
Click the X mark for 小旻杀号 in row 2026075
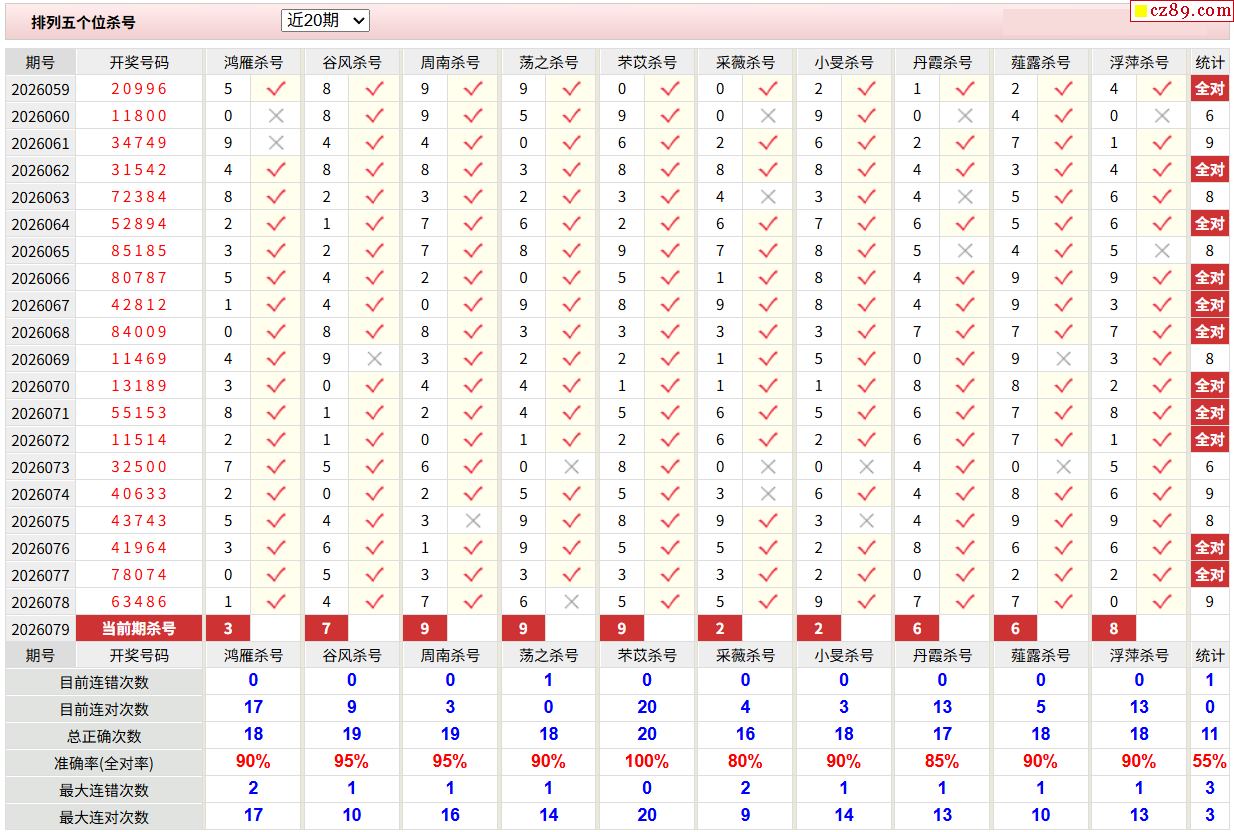coord(867,521)
